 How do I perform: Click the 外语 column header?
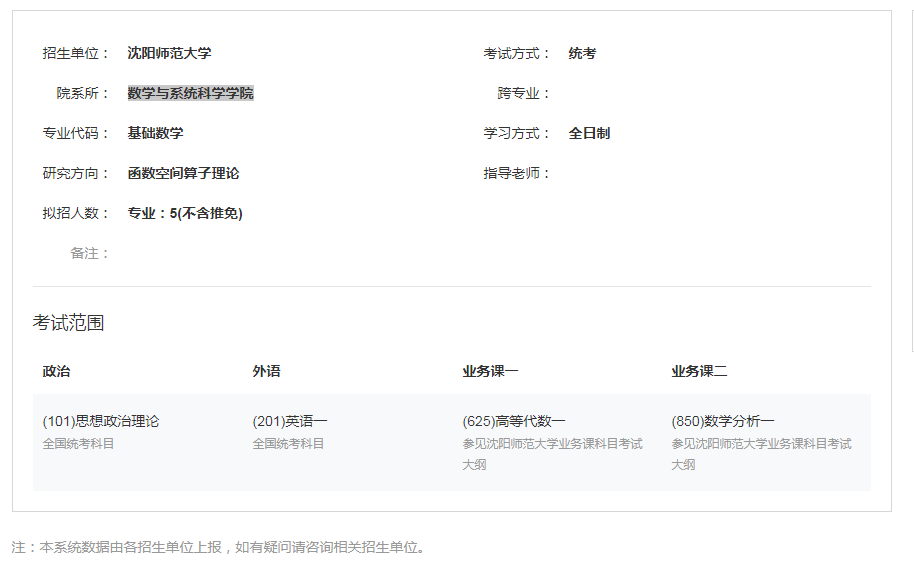click(266, 371)
